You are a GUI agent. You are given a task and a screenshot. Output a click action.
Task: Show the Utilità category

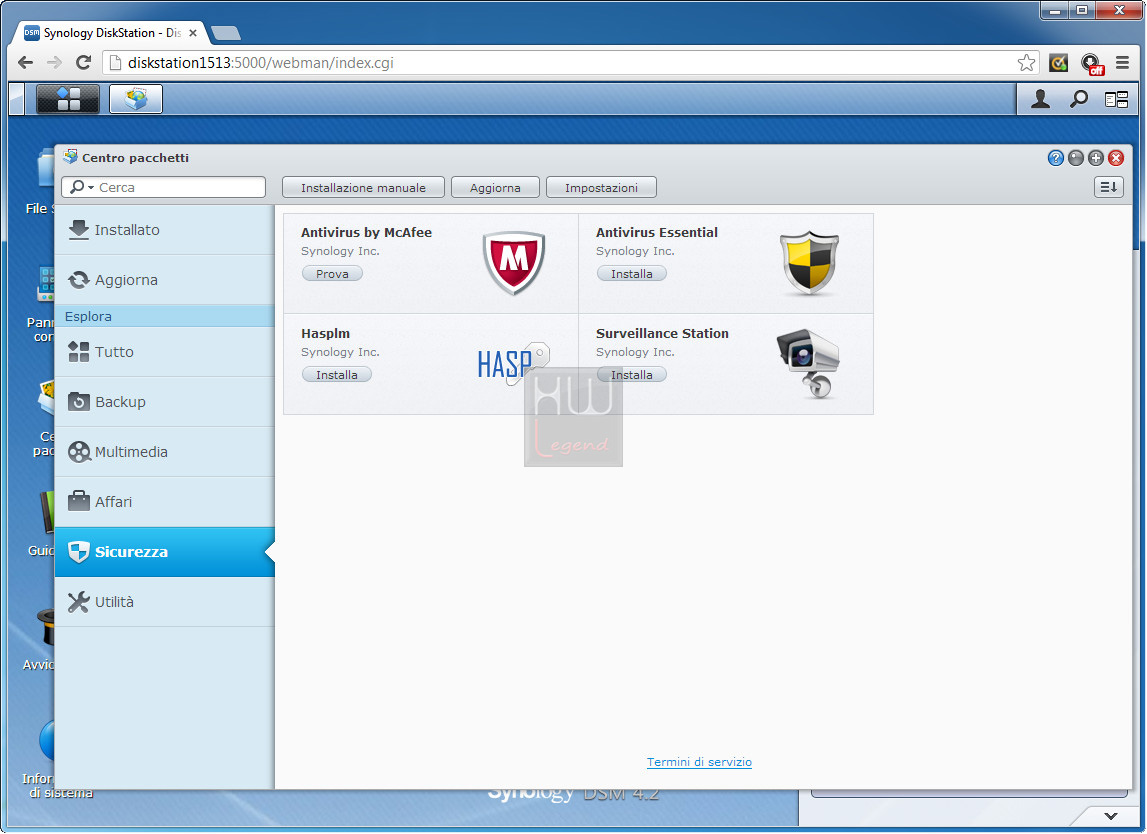165,602
